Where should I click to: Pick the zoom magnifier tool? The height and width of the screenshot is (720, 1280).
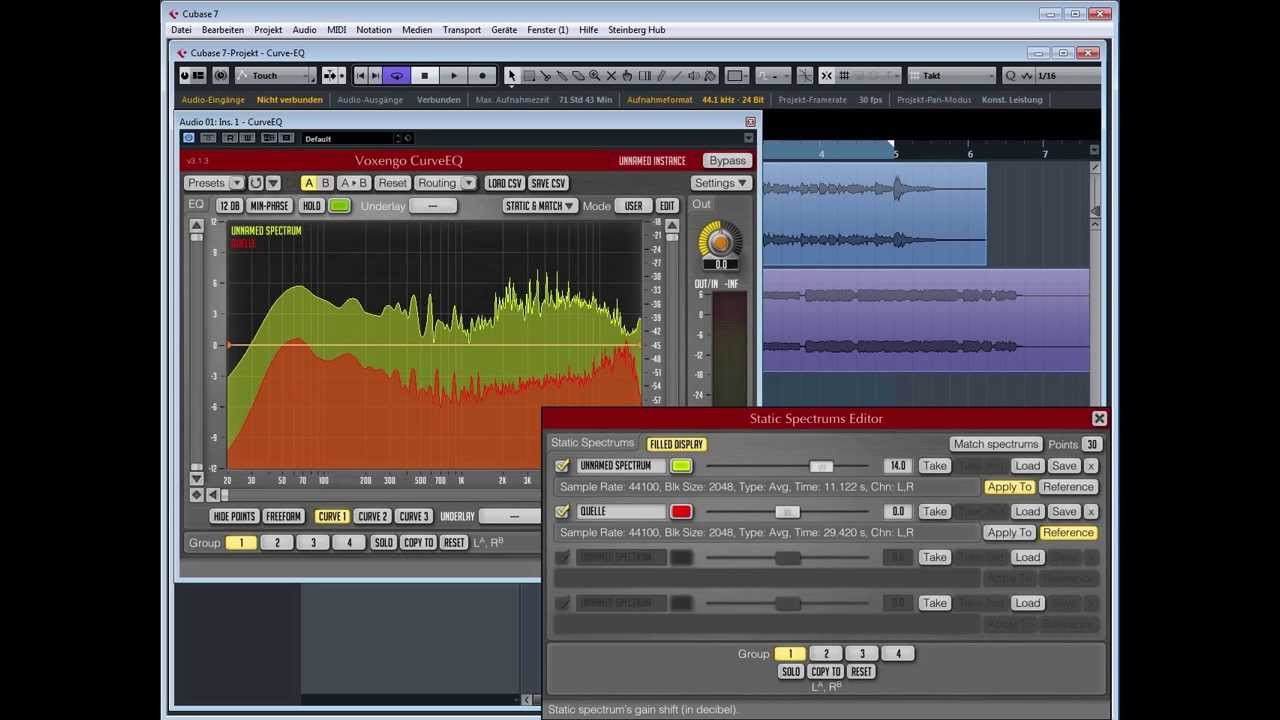(x=595, y=76)
